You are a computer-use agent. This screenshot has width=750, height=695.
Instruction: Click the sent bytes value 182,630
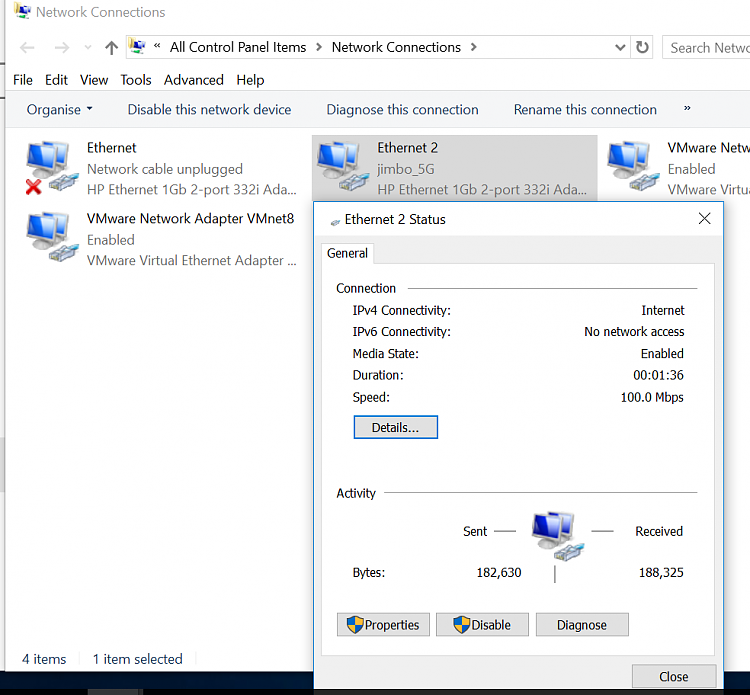[x=498, y=573]
